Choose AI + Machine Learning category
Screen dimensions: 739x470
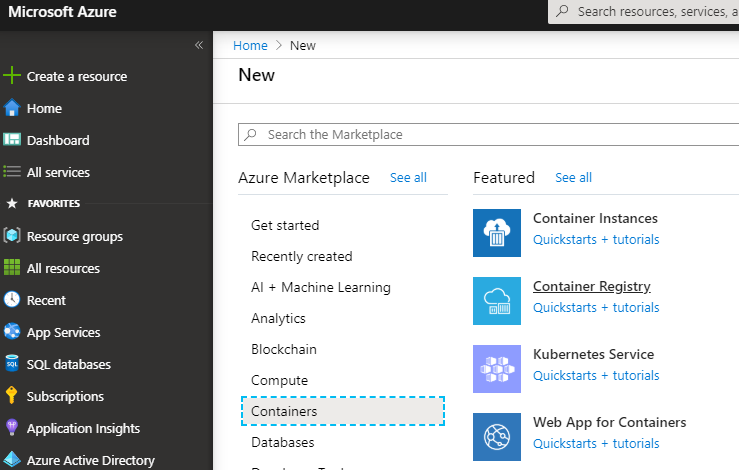tap(321, 288)
